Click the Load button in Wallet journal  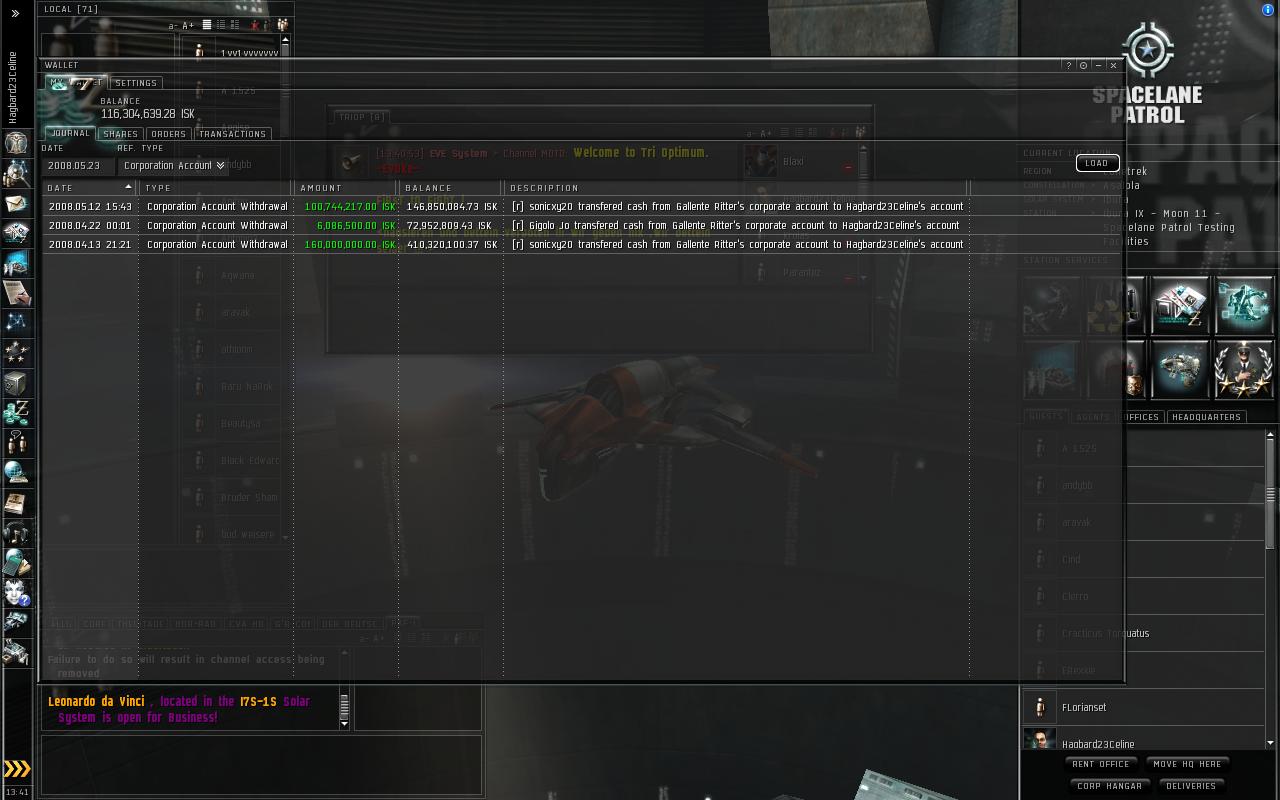pyautogui.click(x=1097, y=163)
